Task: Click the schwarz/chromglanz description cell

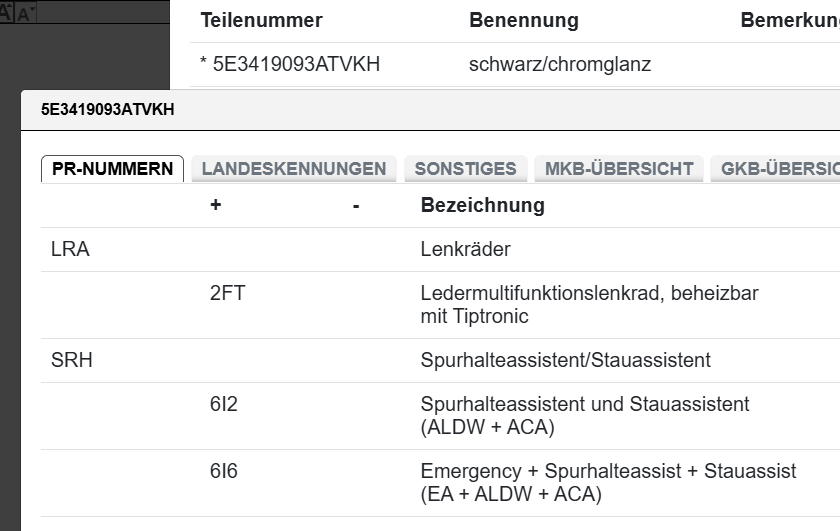Action: click(x=560, y=65)
